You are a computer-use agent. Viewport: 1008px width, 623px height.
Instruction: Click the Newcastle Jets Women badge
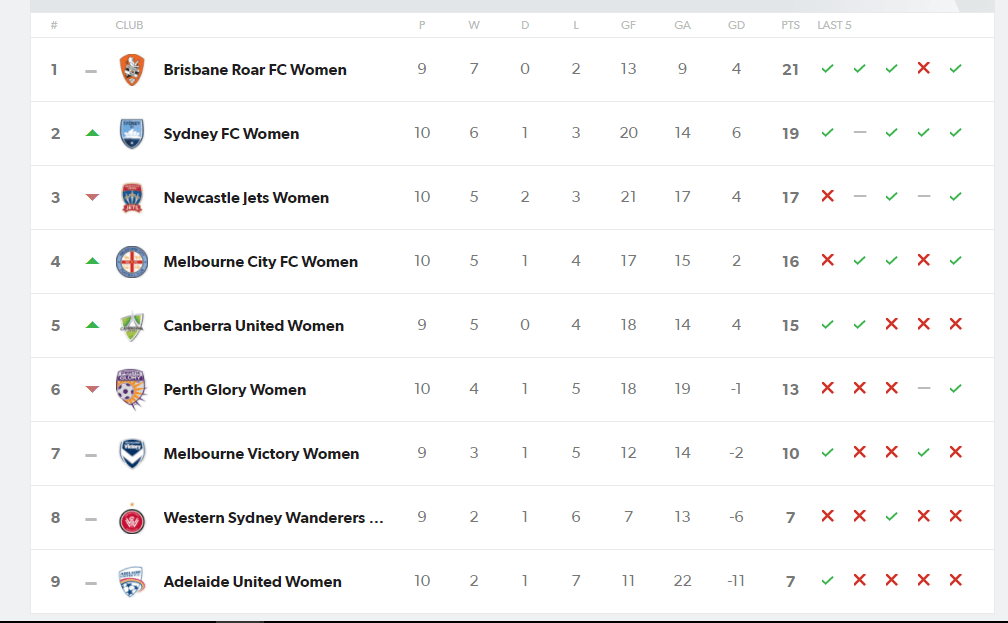pyautogui.click(x=132, y=197)
